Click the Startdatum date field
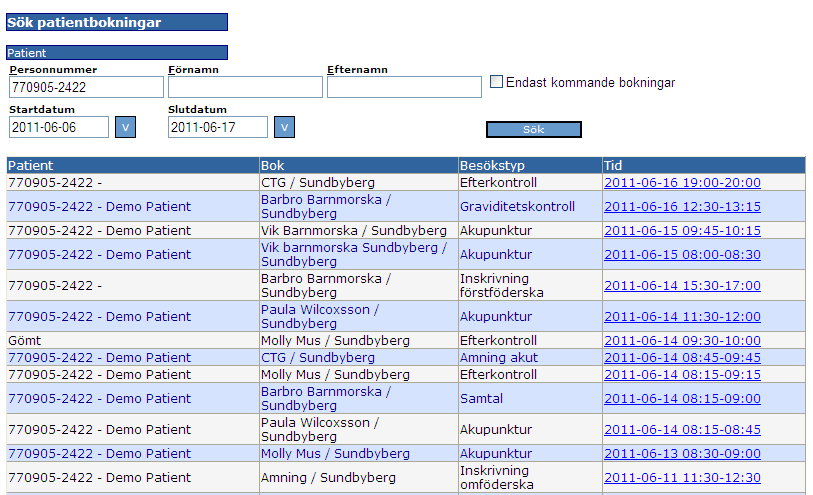The height and width of the screenshot is (495, 813). pos(59,127)
